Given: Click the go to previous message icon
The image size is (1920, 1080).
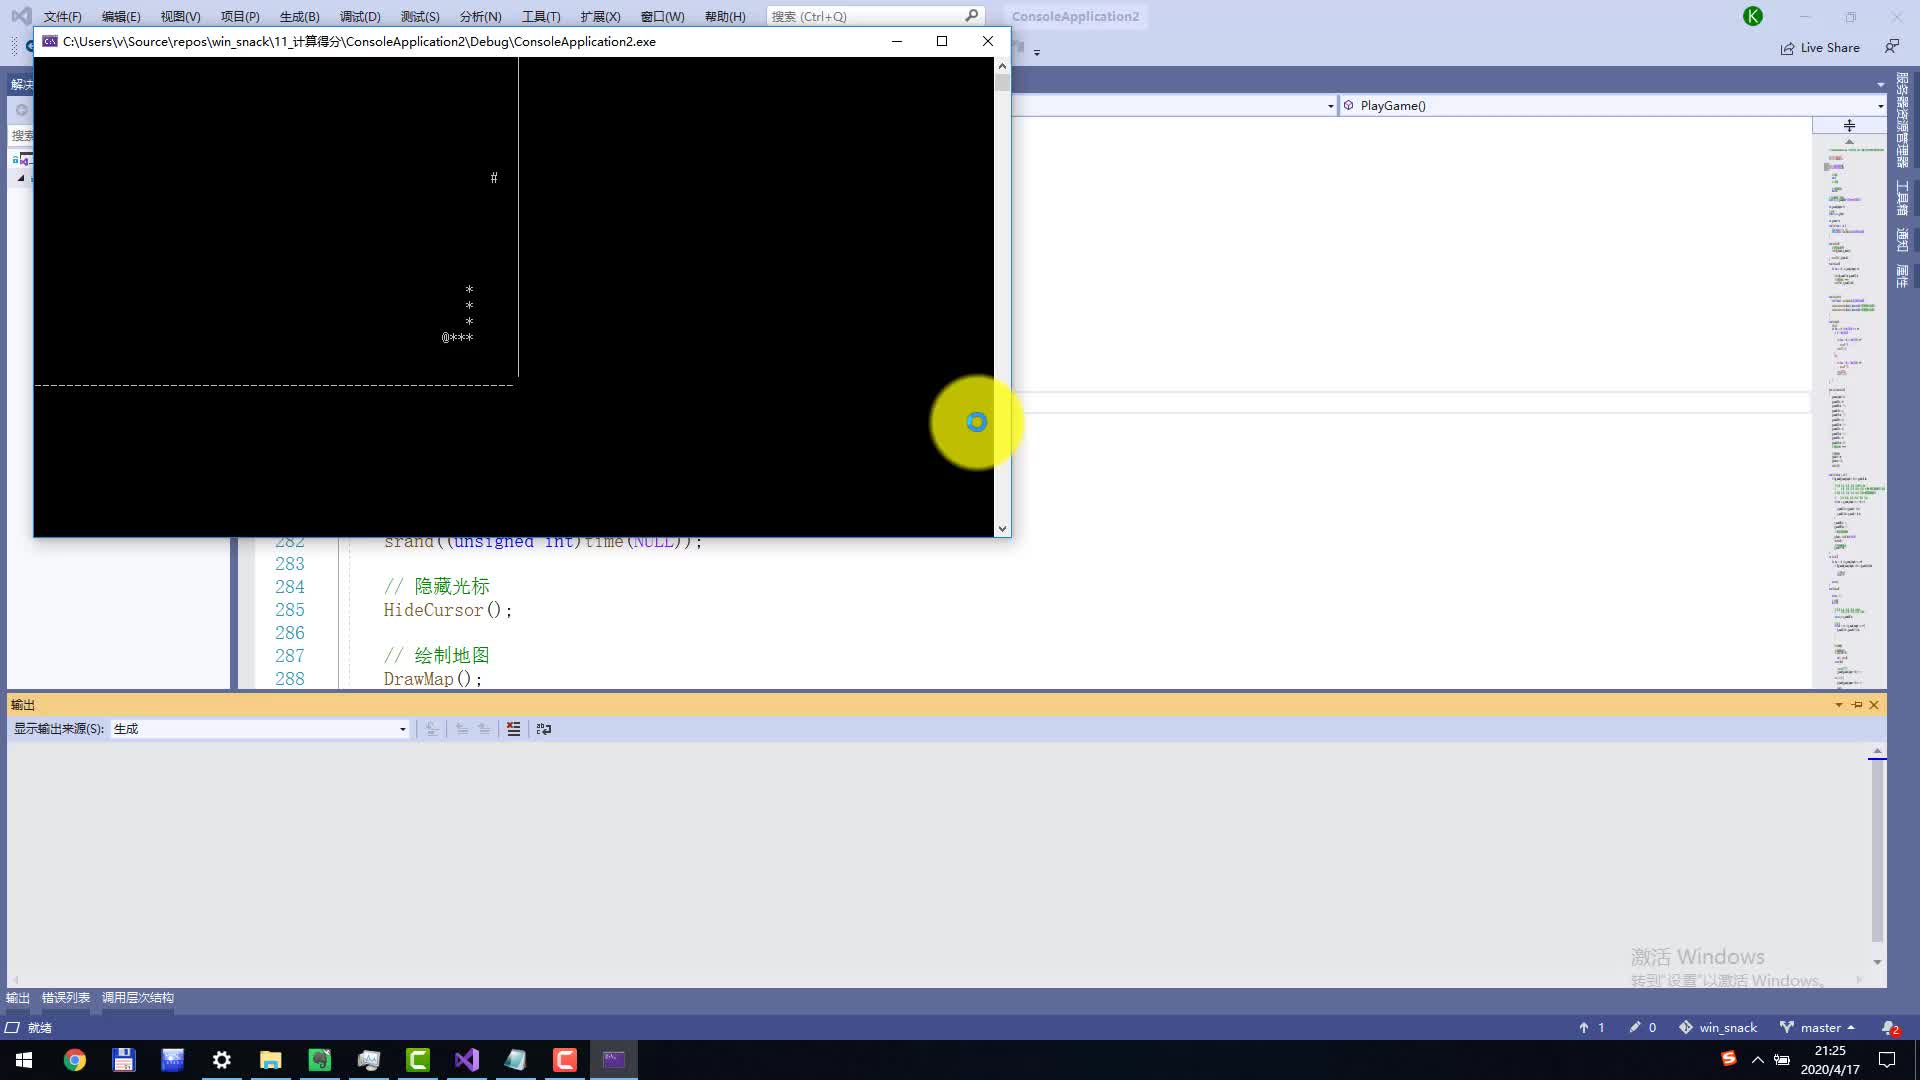Looking at the screenshot, I should tap(462, 729).
